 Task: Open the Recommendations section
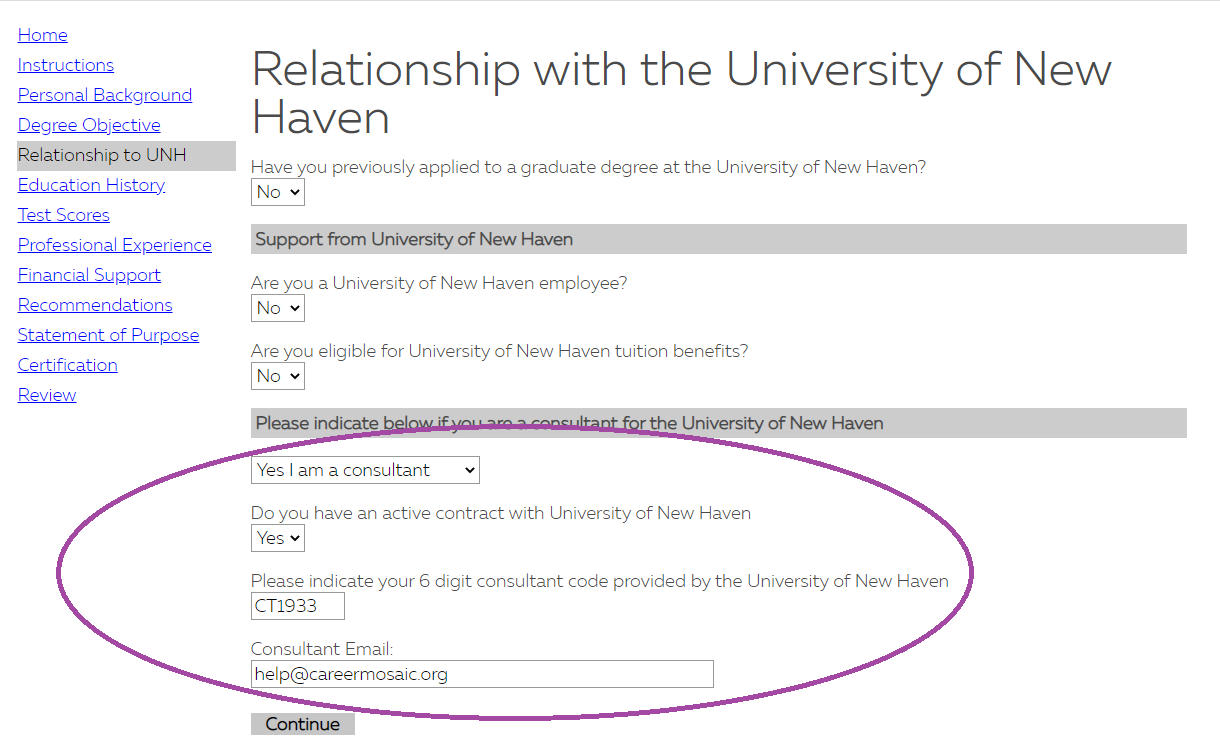coord(95,305)
